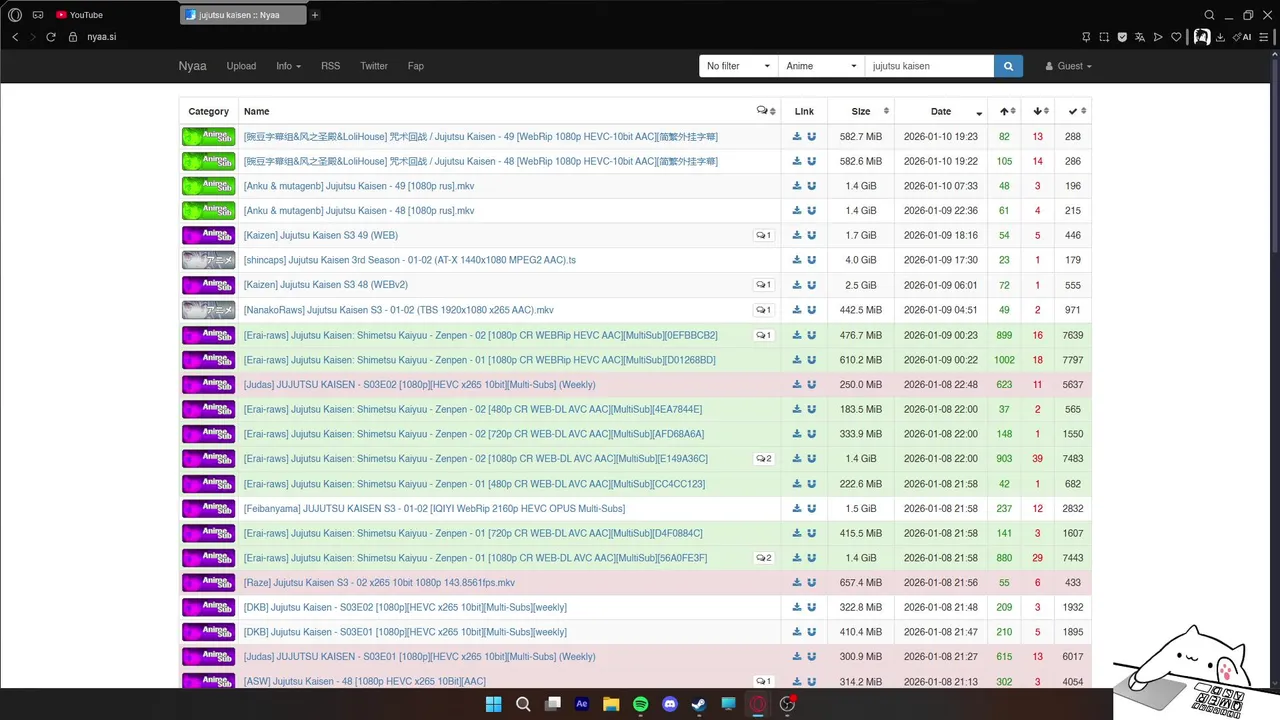This screenshot has height=720, width=1280.
Task: Launch After Effects from taskbar
Action: click(x=581, y=704)
